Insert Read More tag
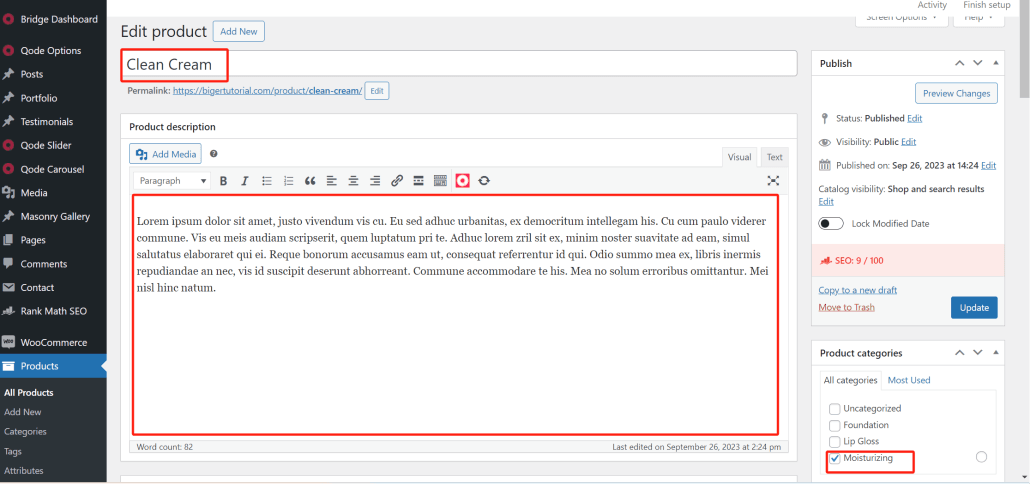Viewport: 1030px width, 484px height. coord(418,181)
